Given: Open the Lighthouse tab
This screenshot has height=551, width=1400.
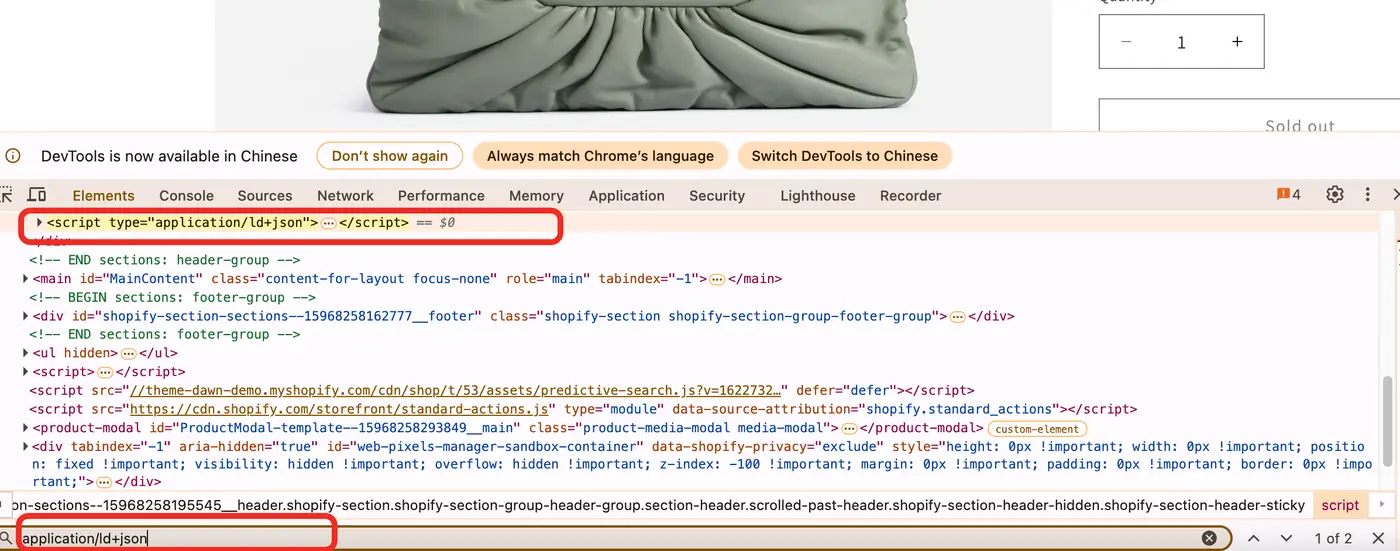Looking at the screenshot, I should click(818, 196).
